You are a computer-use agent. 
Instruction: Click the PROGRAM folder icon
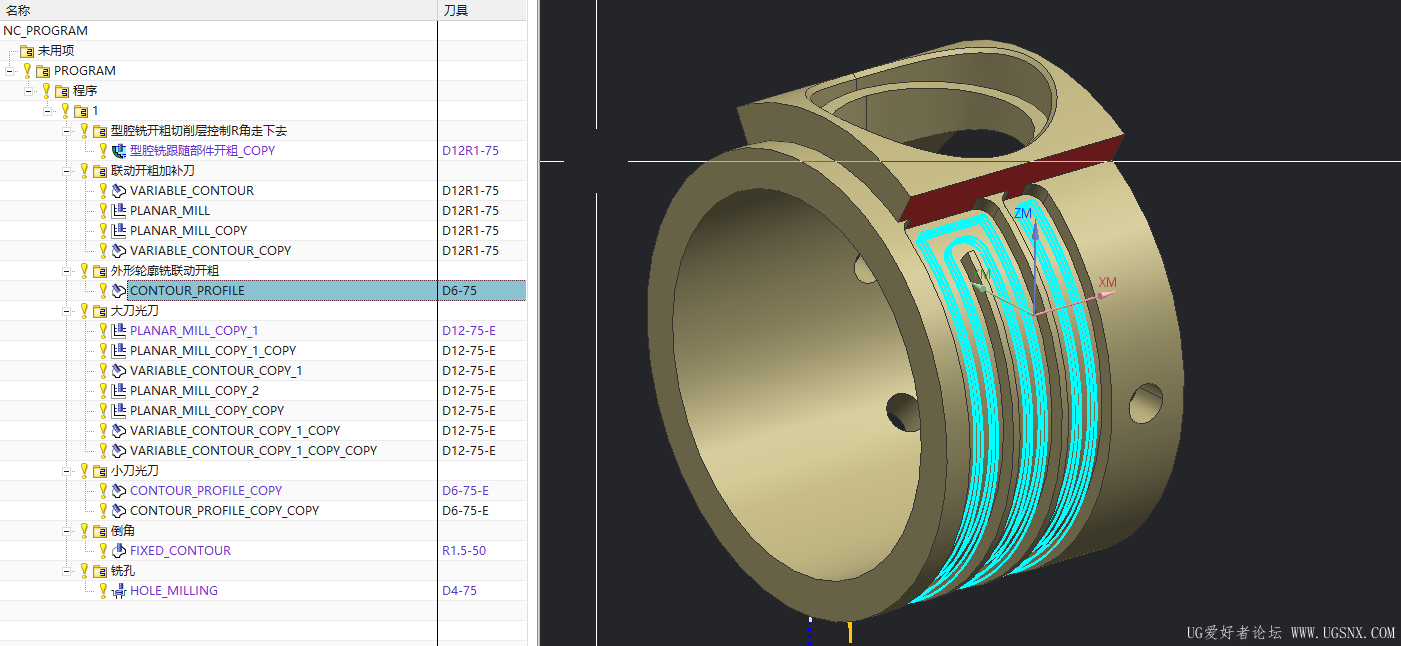click(x=43, y=71)
